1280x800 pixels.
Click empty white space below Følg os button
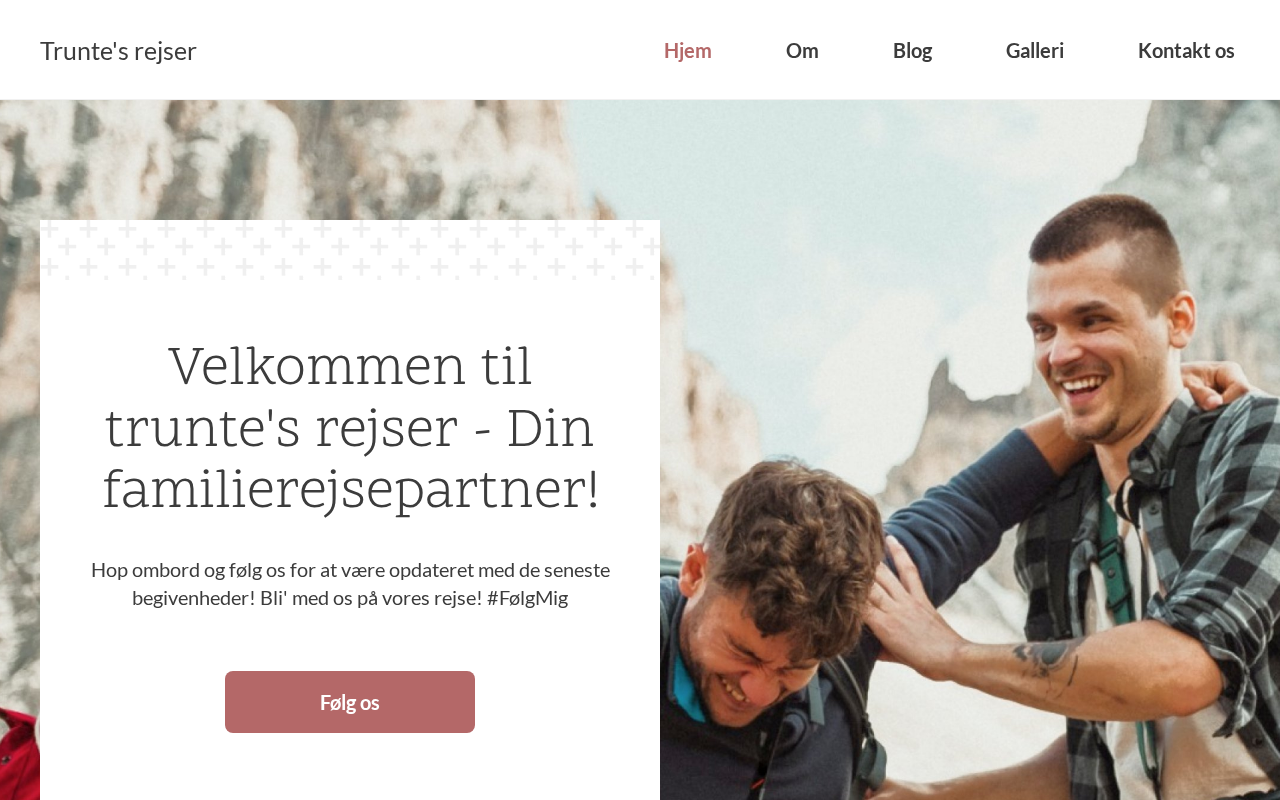350,768
